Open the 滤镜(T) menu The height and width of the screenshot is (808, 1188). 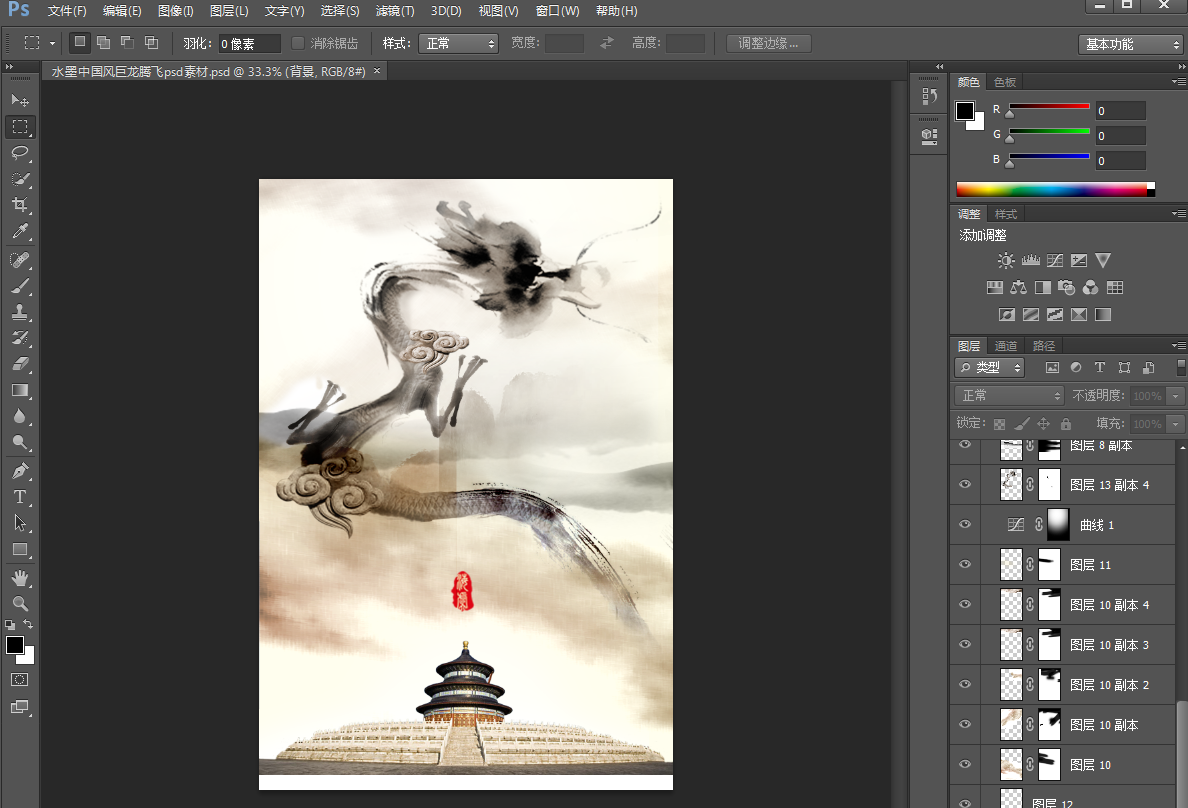coord(395,11)
